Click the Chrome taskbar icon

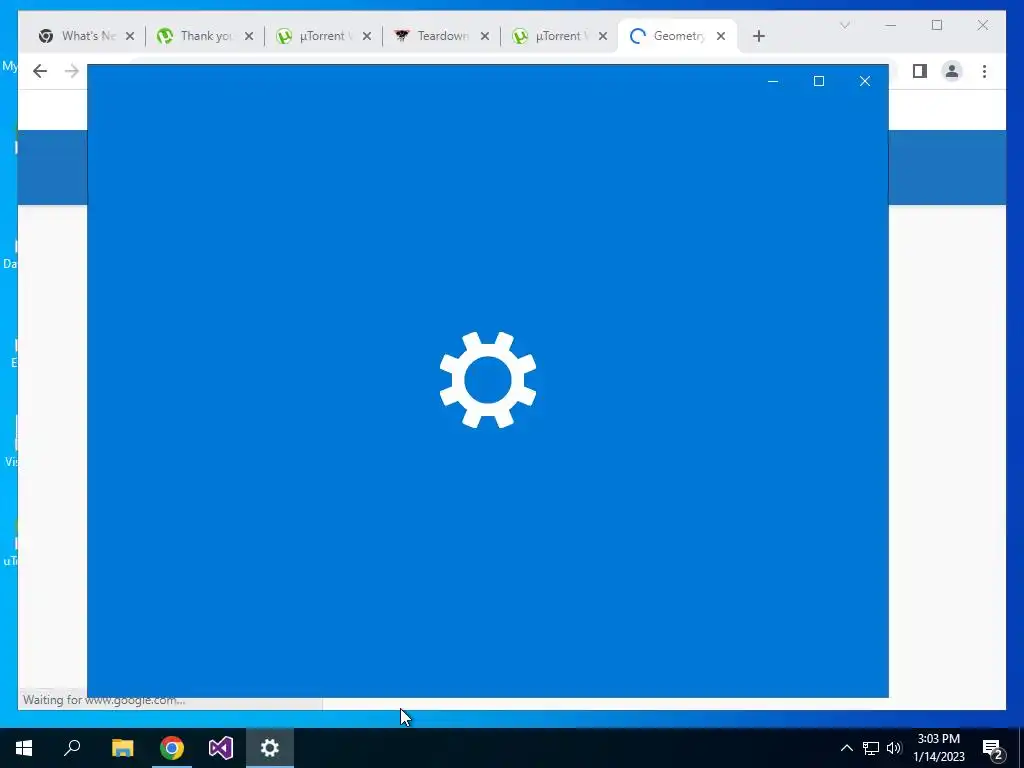172,748
